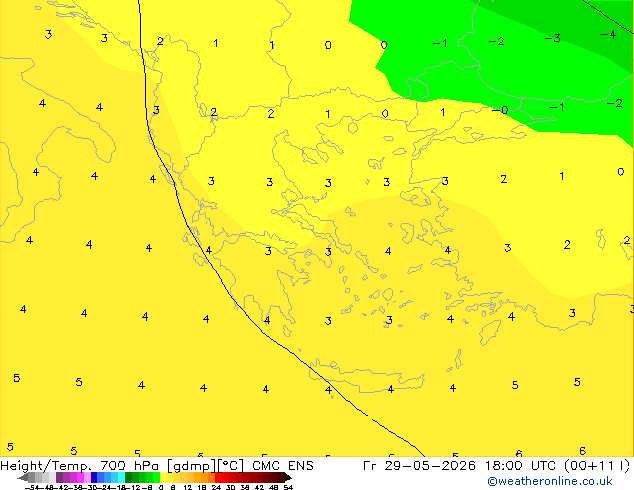The image size is (634, 490).
Task: Click the grey left arrow tip of legend
Action: click(21, 478)
